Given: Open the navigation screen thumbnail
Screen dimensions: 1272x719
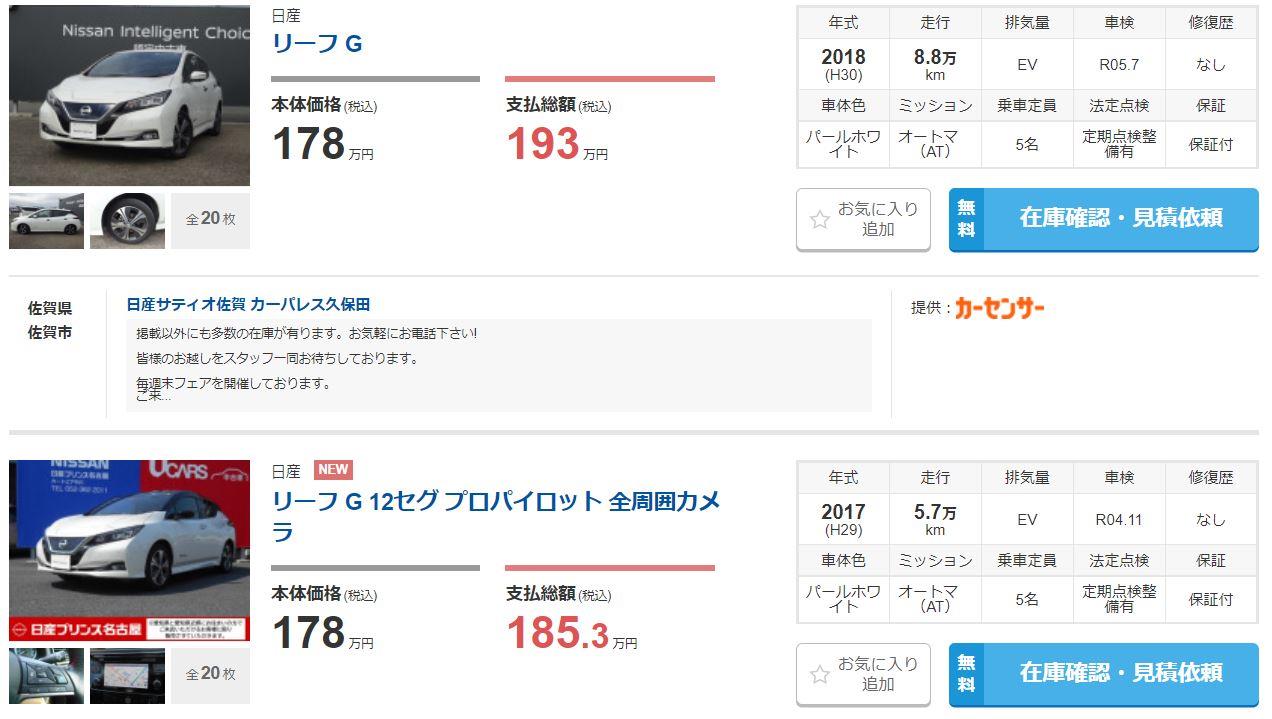Looking at the screenshot, I should (x=127, y=676).
